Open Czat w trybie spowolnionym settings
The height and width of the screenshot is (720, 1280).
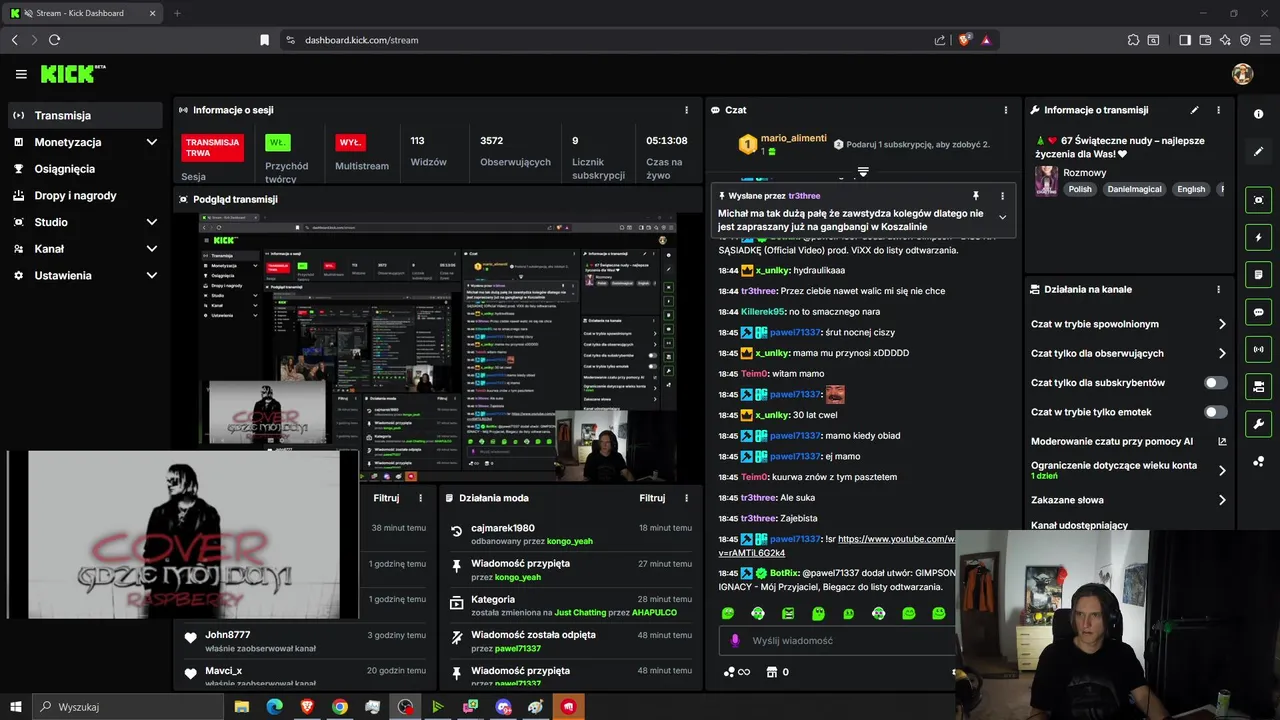point(1128,324)
